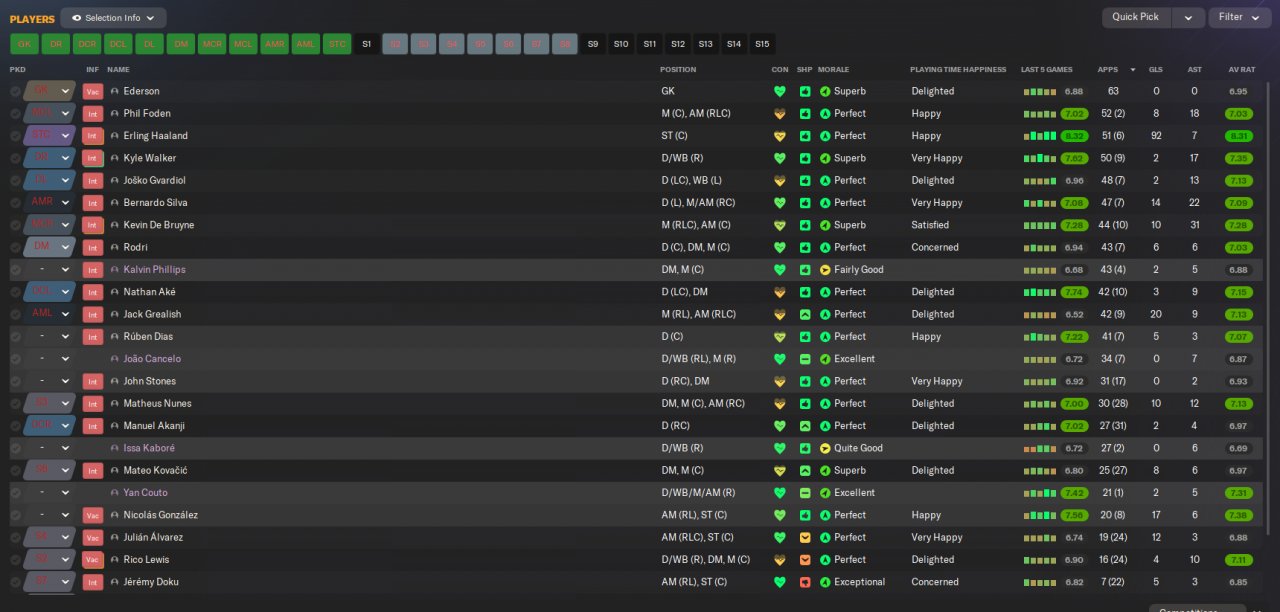The image size is (1280, 612).
Task: Click the yellow sharpness icon for Julián Álvarez
Action: coord(805,537)
